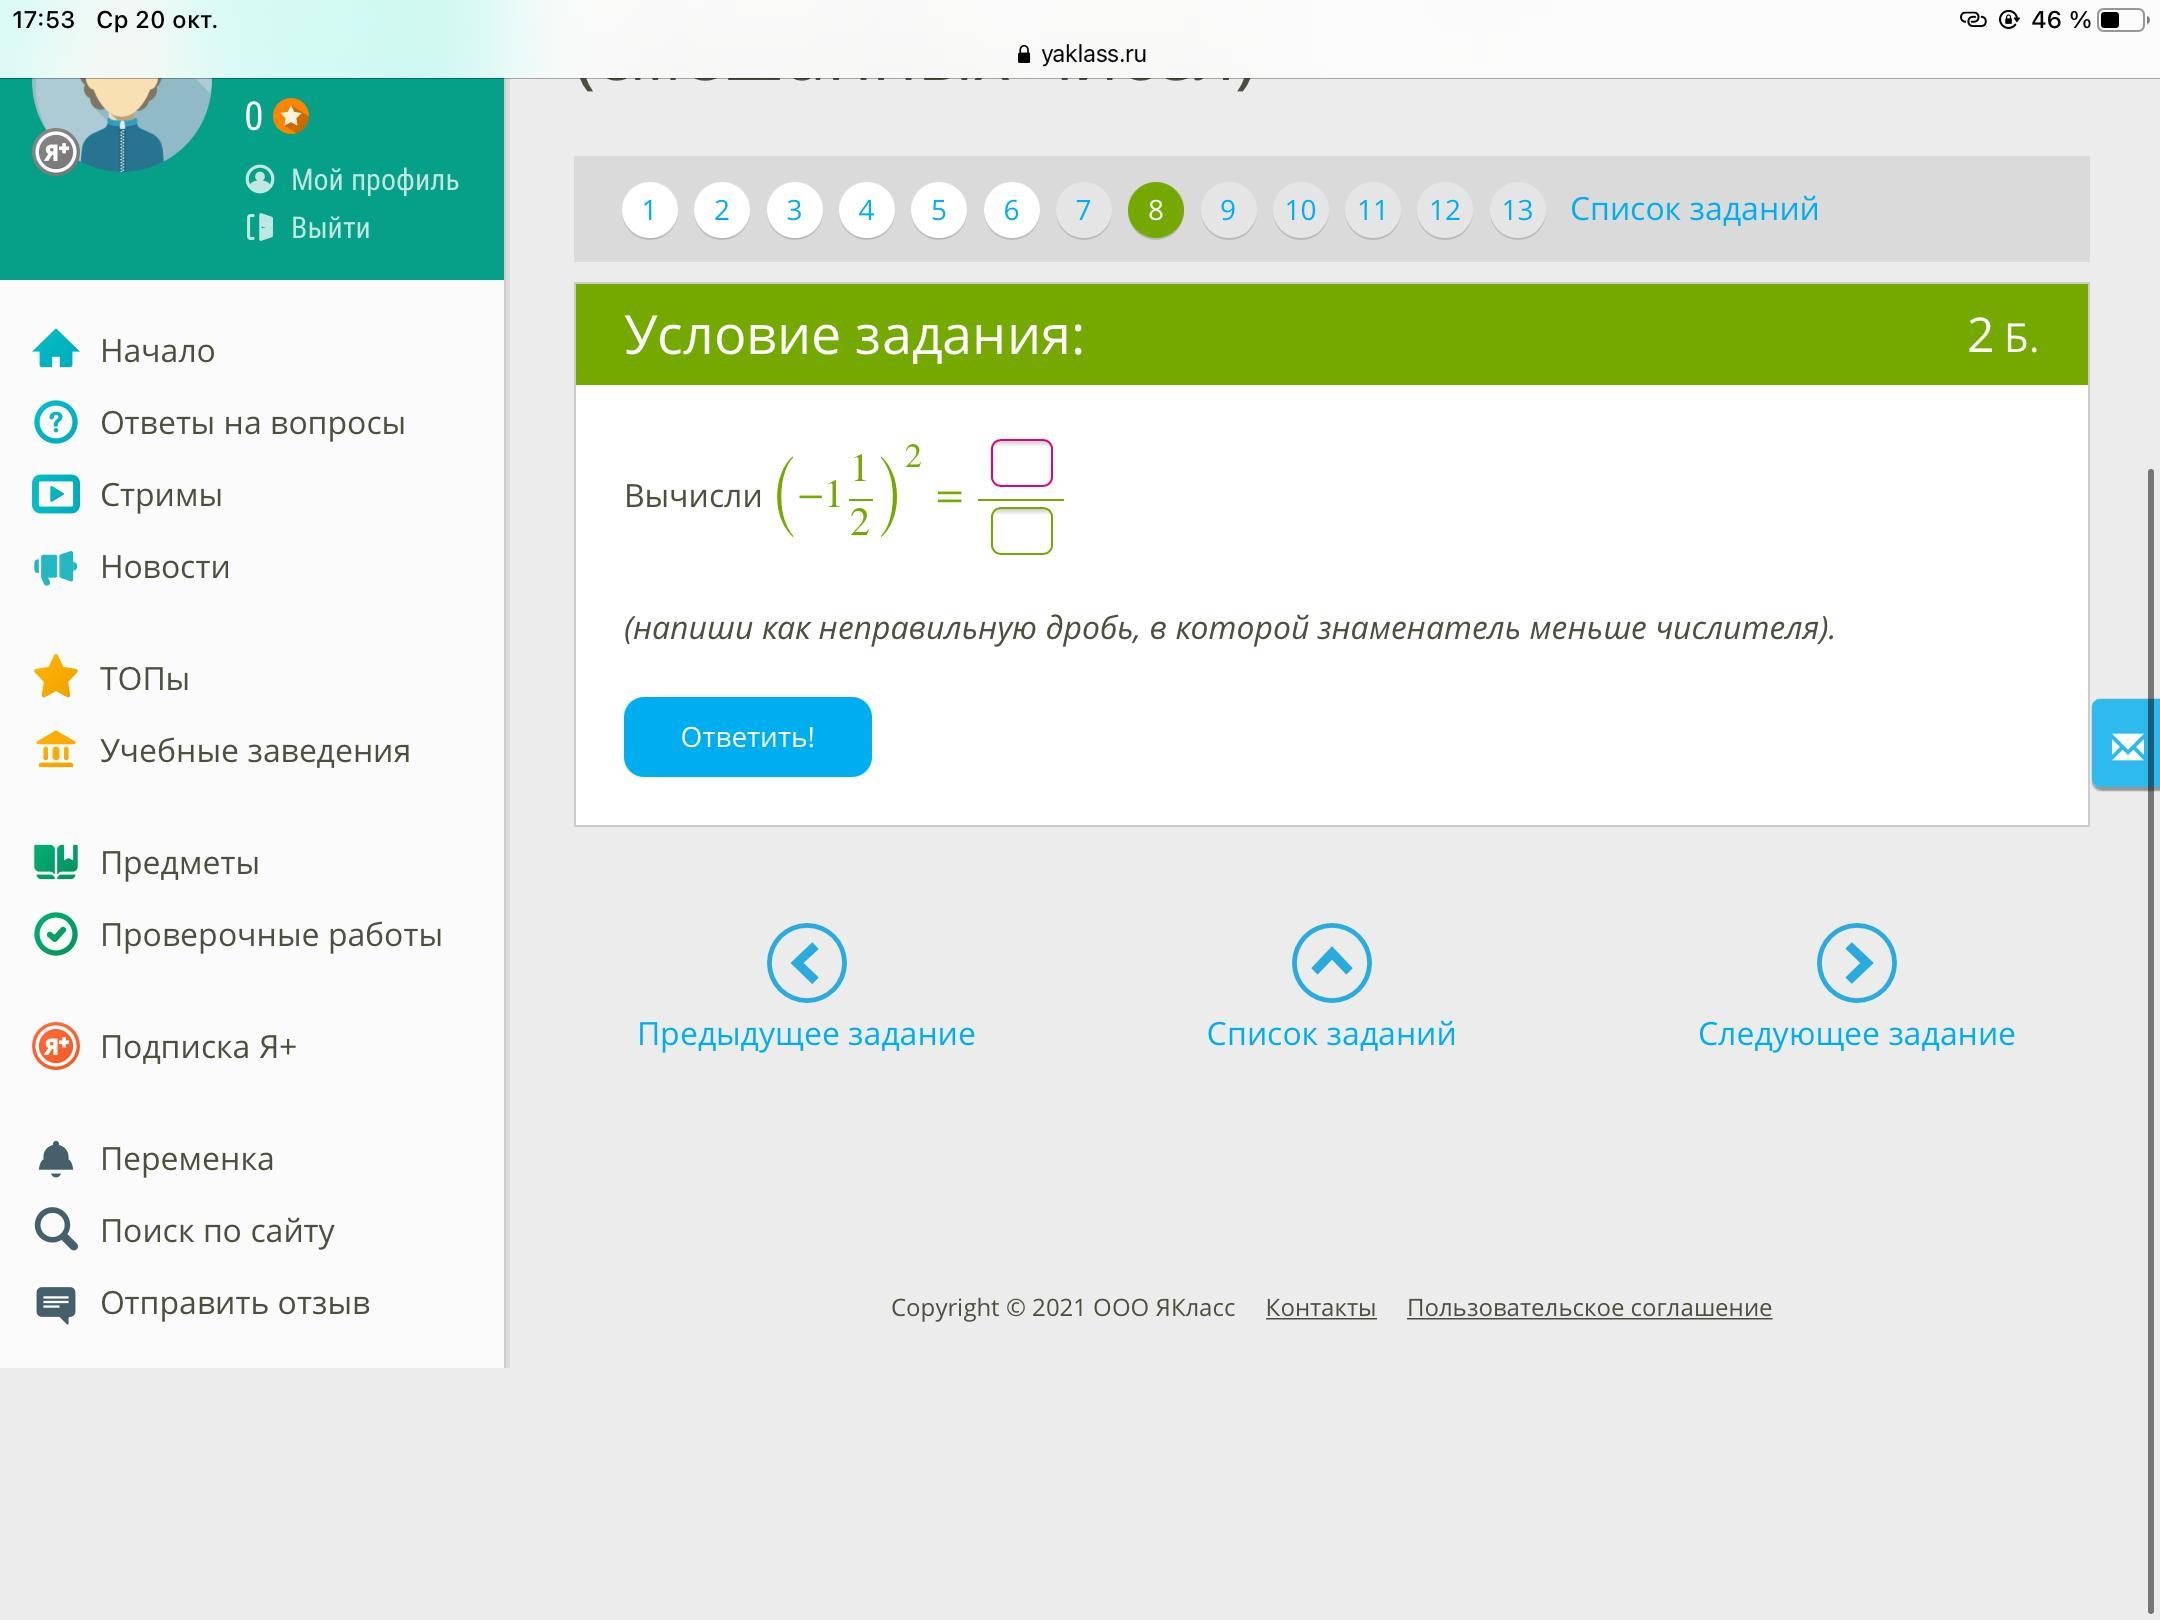
Task: Open the Контакты footer link
Action: tap(1320, 1307)
